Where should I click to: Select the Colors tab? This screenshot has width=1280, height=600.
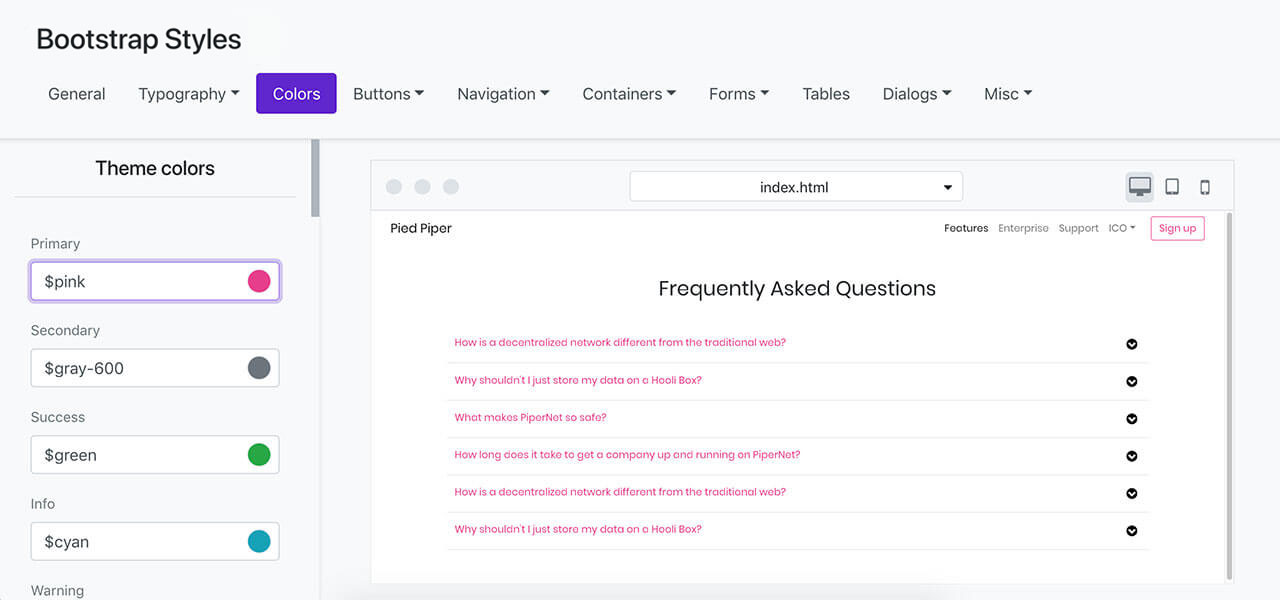point(296,94)
